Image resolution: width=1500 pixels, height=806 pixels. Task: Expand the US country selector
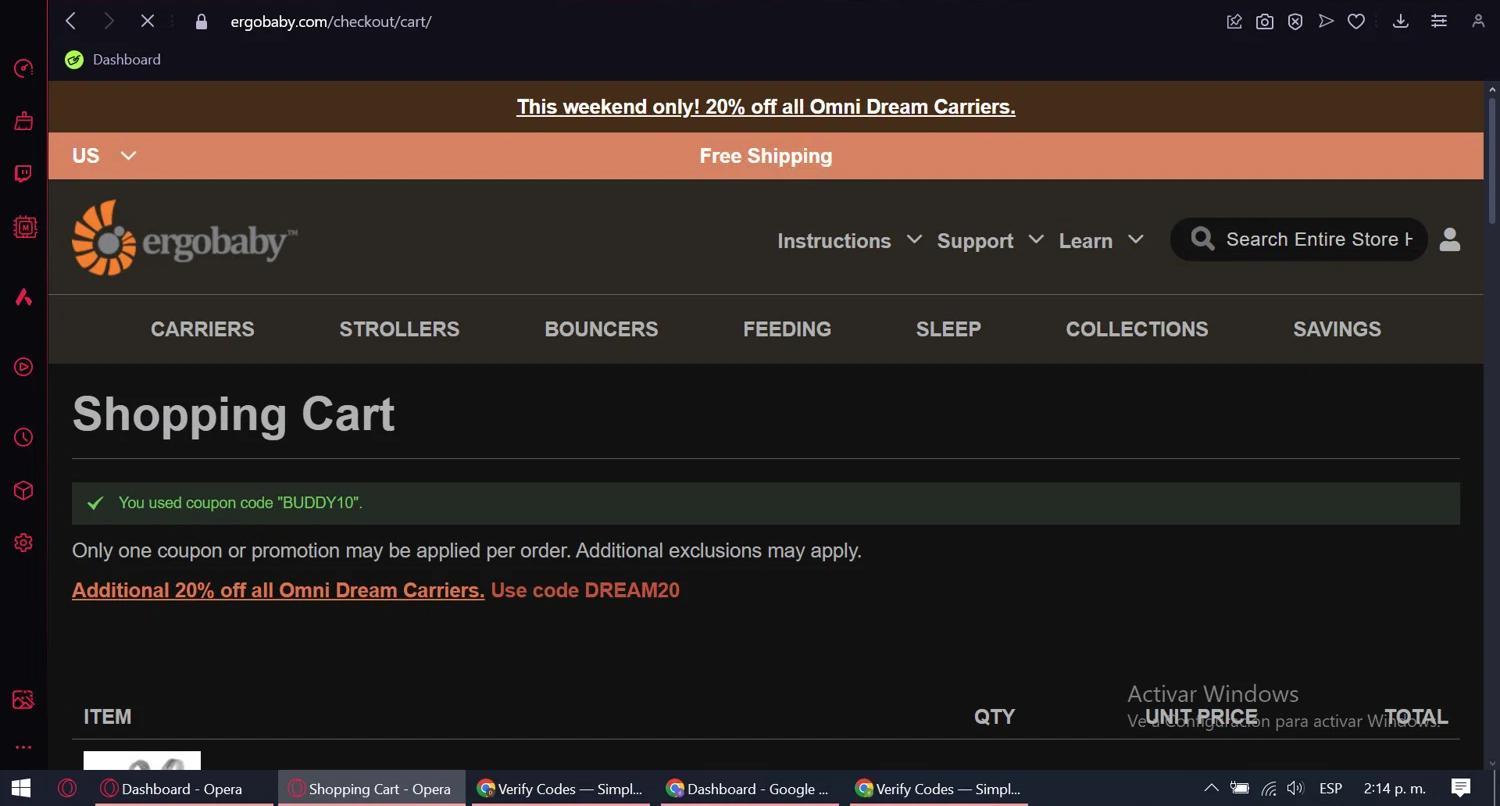point(104,156)
